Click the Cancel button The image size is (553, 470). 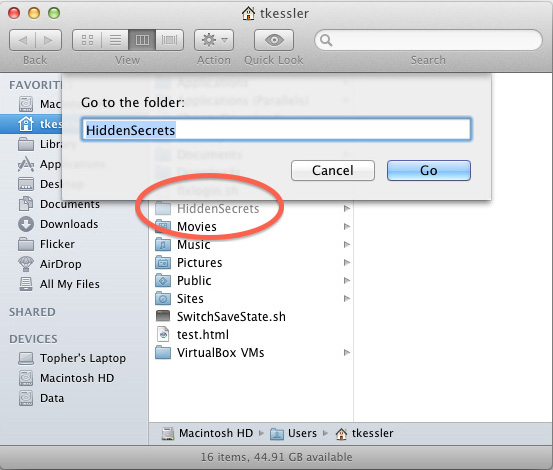(x=333, y=171)
